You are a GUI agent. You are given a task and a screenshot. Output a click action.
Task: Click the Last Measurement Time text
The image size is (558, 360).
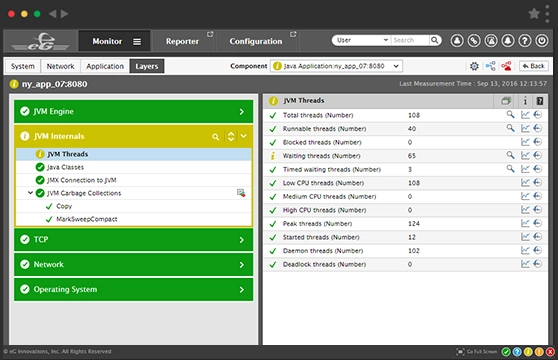coord(473,84)
